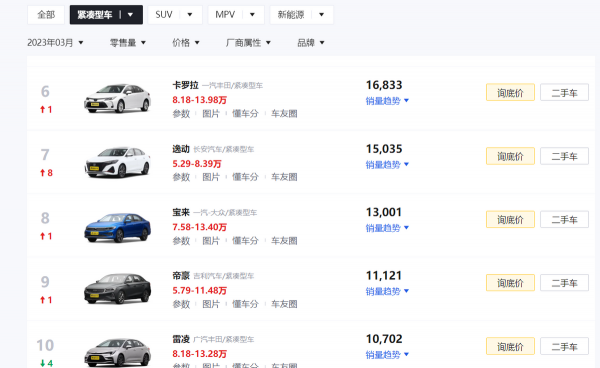
Task: Expand the MPV dropdown arrow
Action: [x=252, y=15]
